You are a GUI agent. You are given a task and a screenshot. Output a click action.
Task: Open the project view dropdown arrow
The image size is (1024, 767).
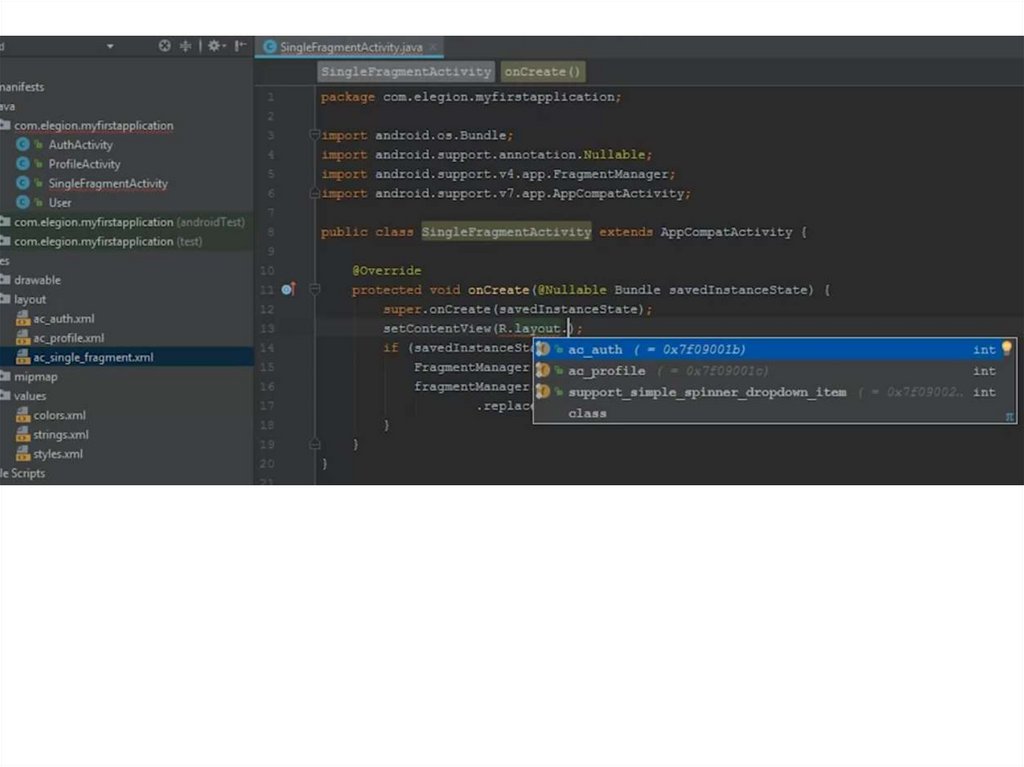[x=110, y=46]
